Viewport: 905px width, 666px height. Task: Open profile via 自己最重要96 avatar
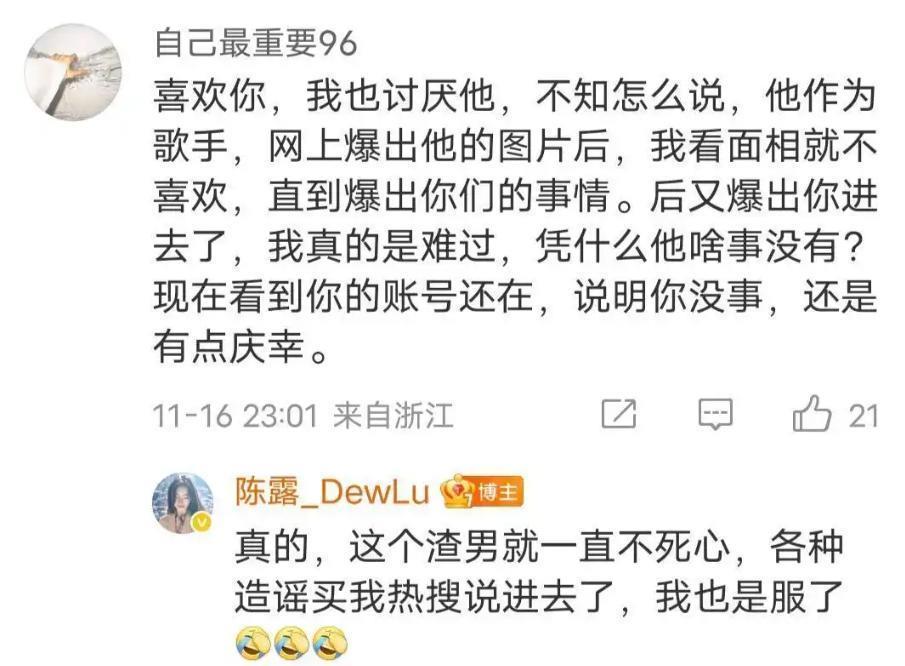tap(73, 72)
